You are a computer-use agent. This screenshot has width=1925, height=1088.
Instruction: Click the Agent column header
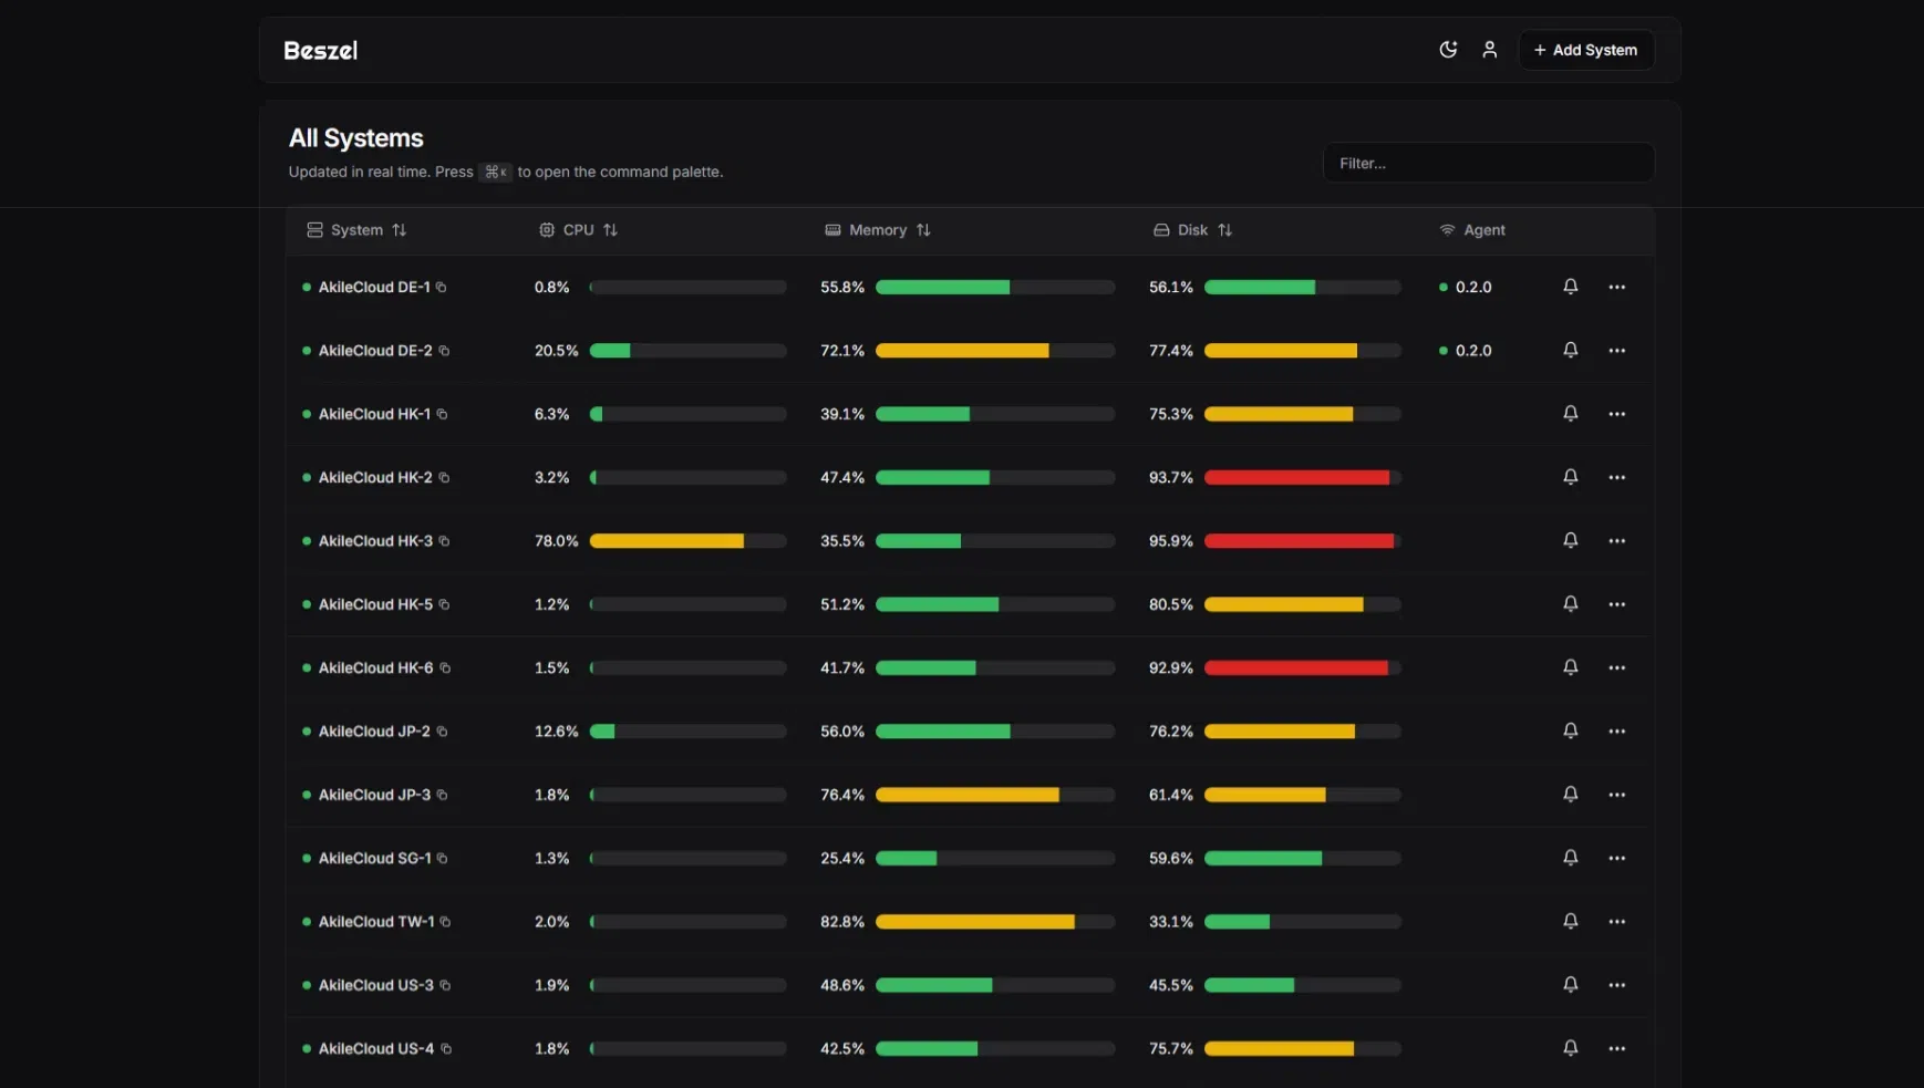1472,230
